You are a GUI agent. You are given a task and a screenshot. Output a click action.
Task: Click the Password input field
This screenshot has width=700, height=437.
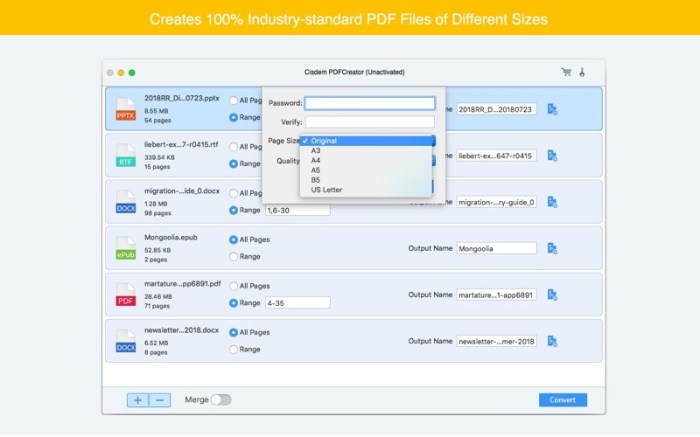[x=370, y=103]
